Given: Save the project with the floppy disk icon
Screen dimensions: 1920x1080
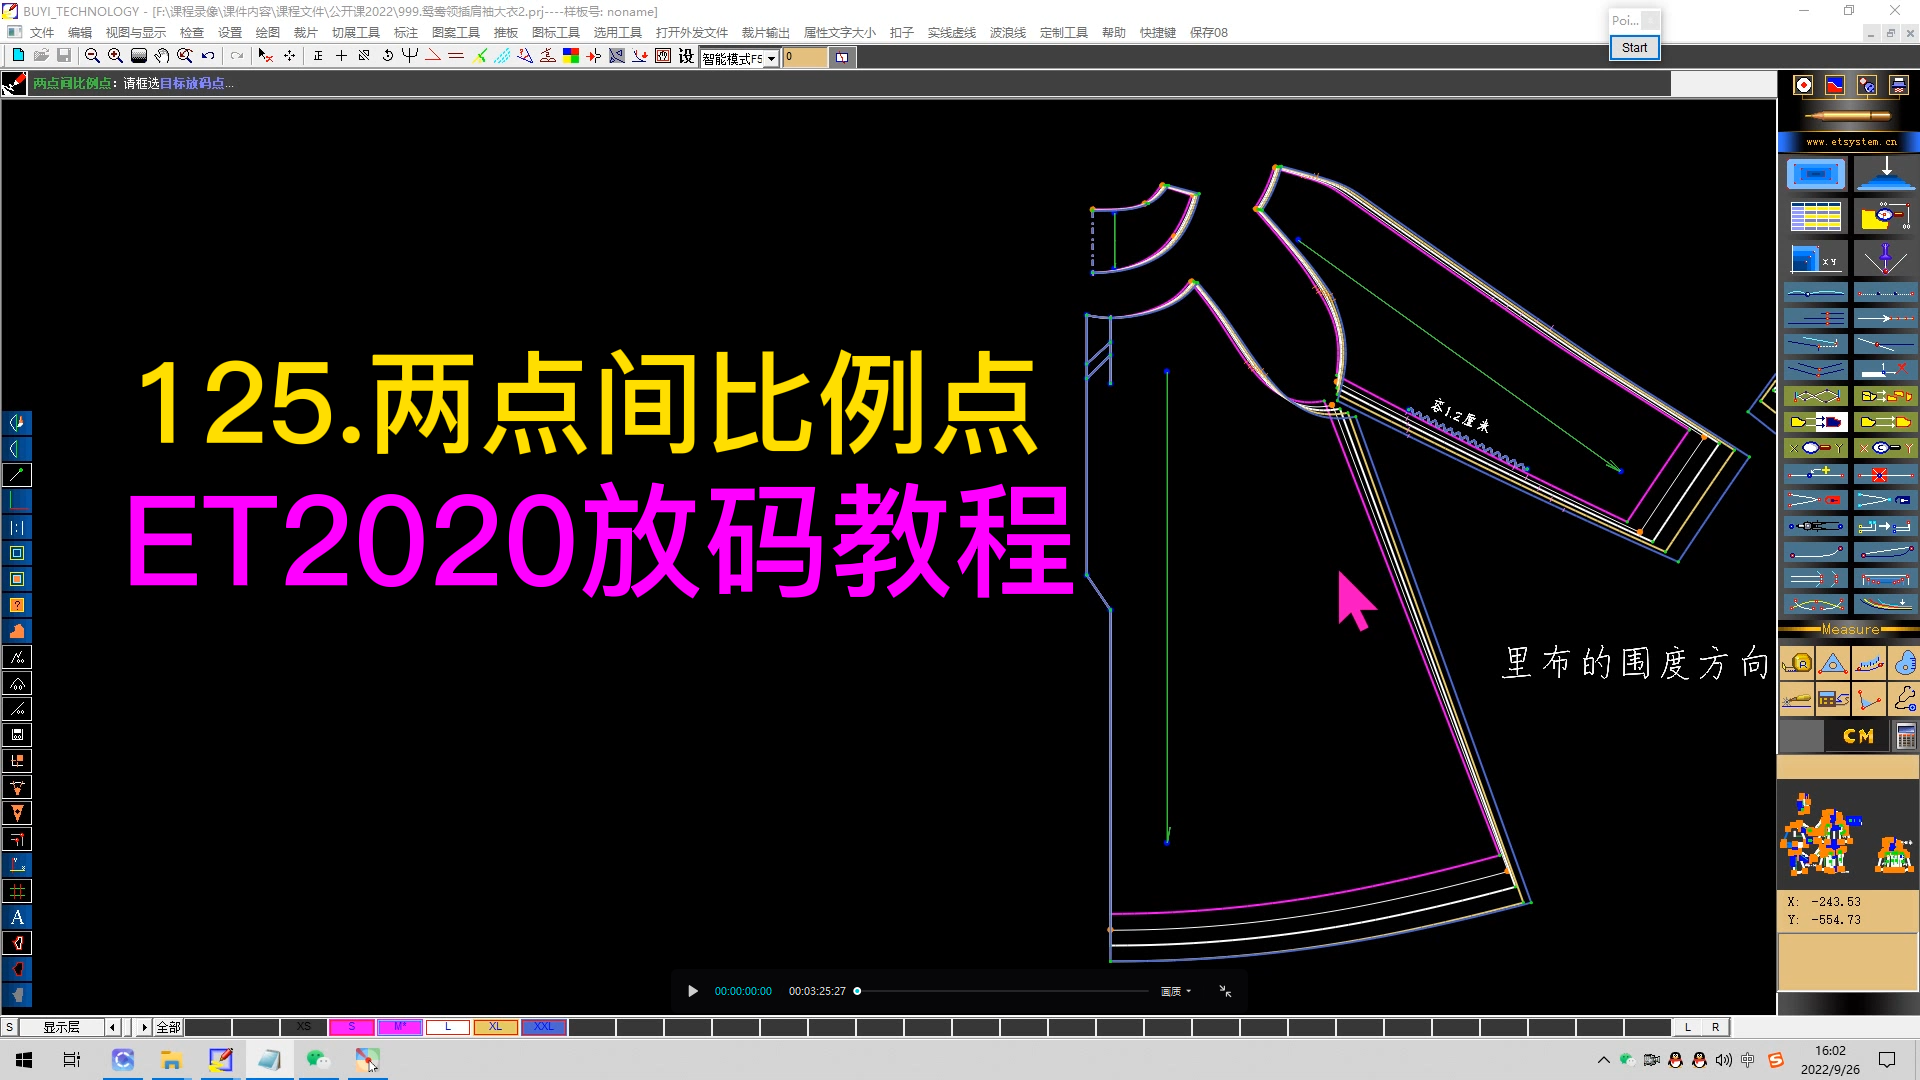Looking at the screenshot, I should click(x=64, y=56).
